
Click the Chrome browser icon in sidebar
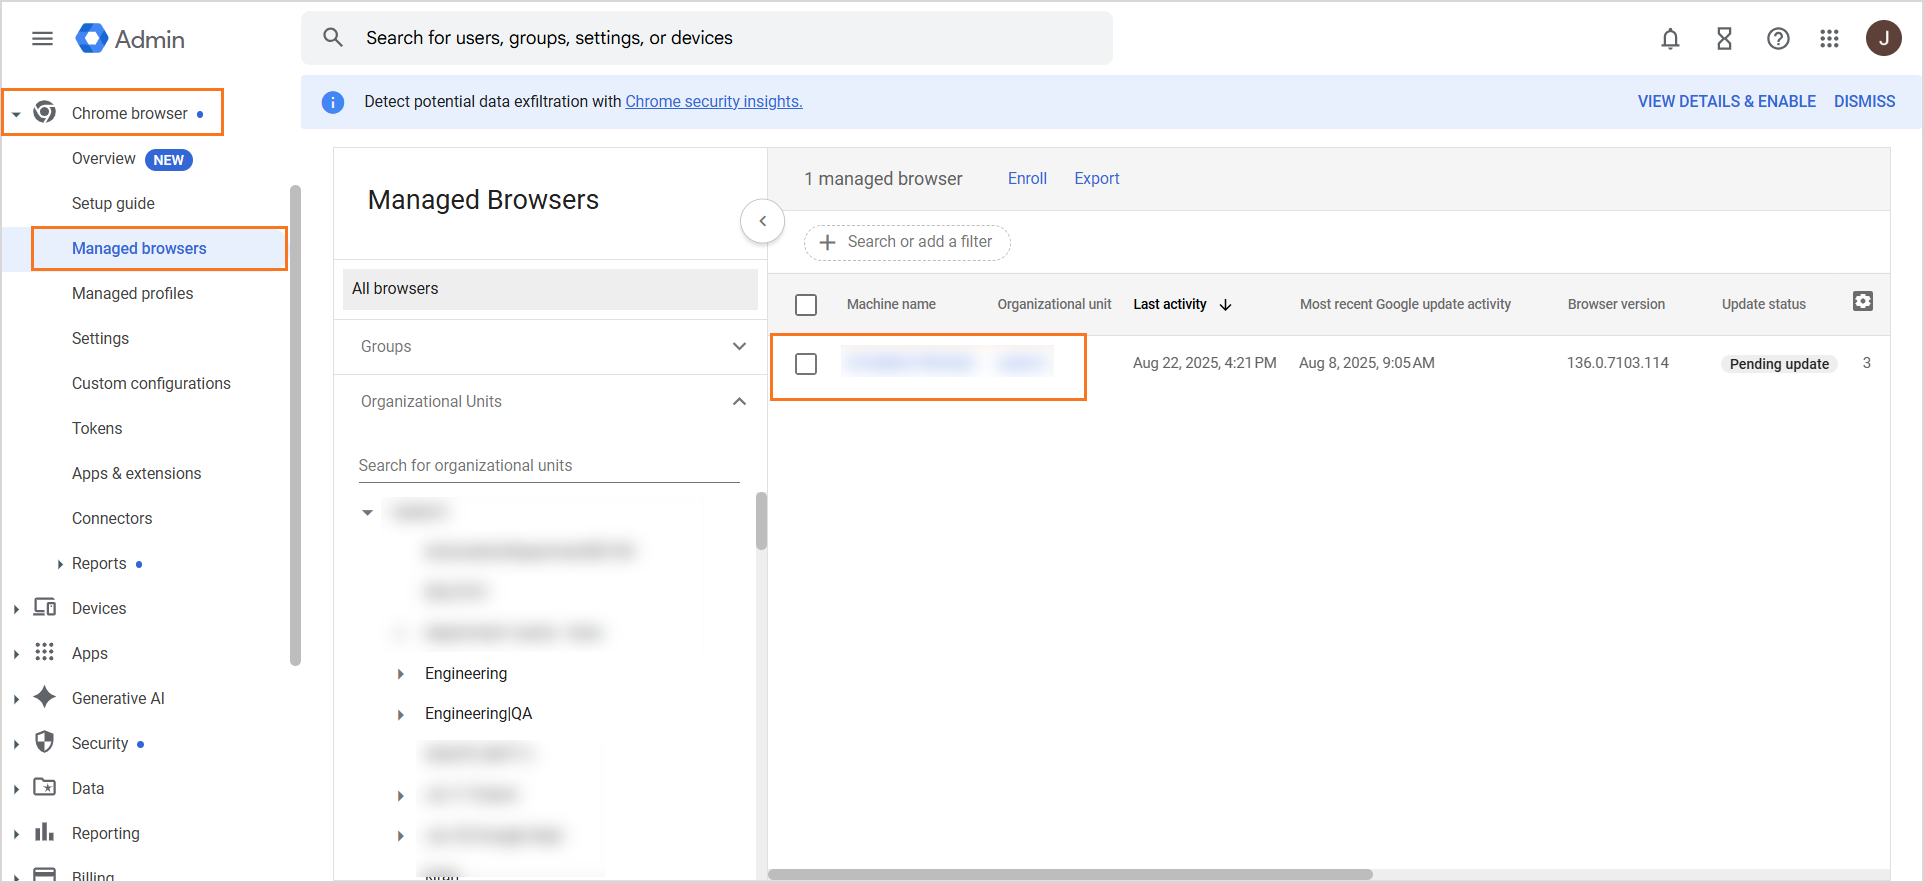[45, 112]
